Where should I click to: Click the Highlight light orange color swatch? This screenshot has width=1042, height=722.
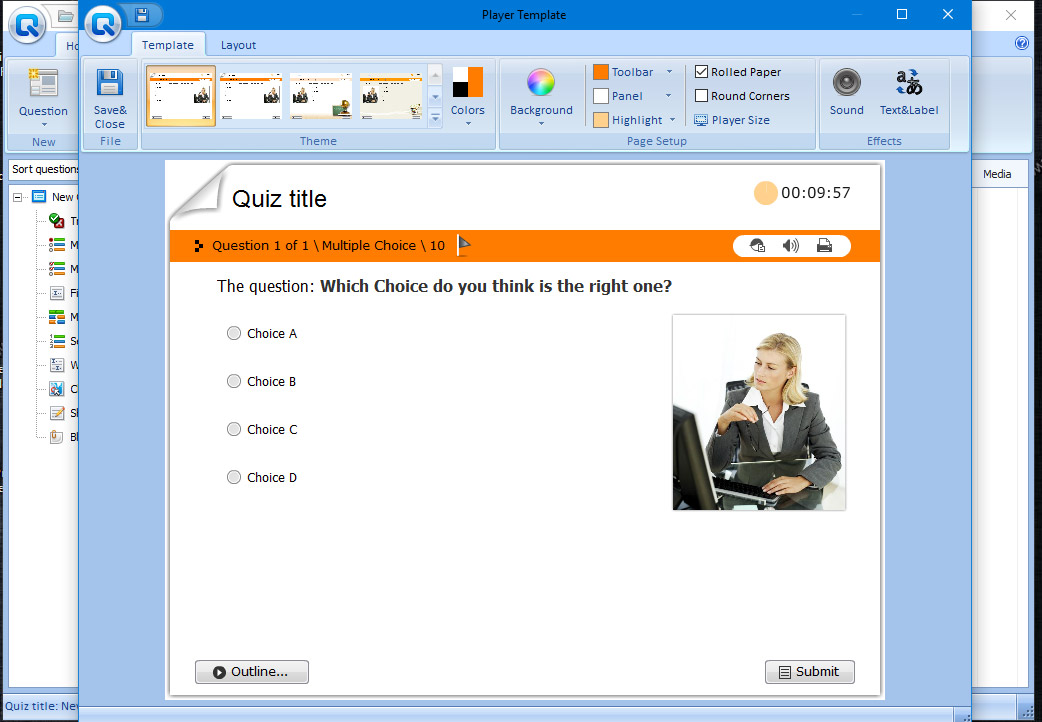(x=601, y=120)
